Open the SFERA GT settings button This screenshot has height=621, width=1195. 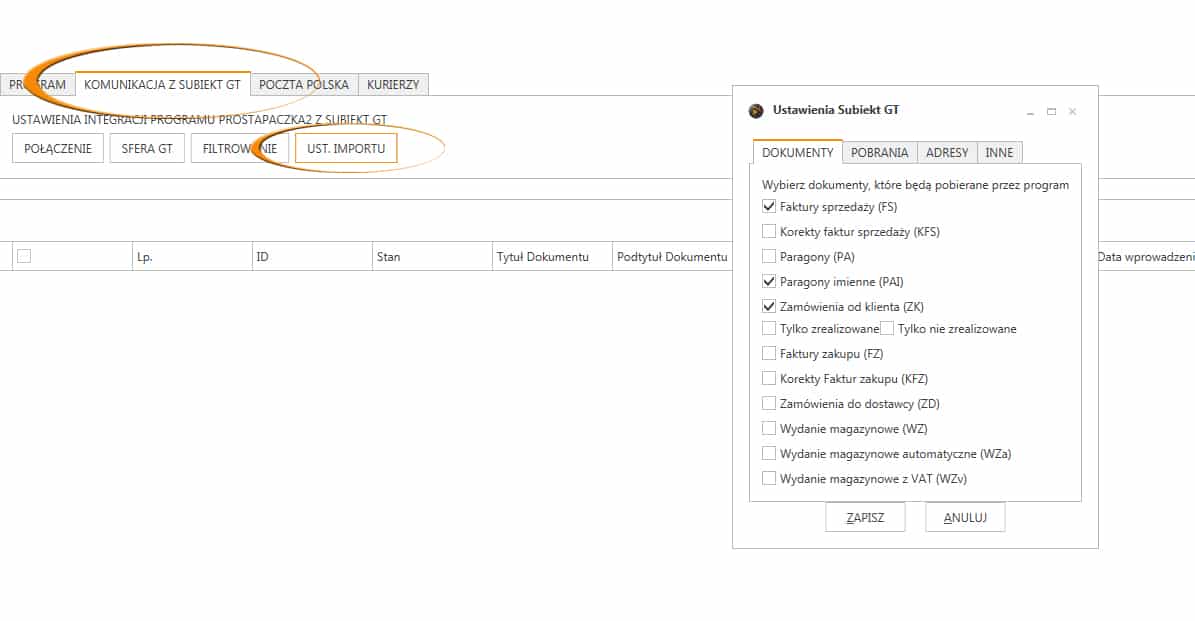[147, 149]
